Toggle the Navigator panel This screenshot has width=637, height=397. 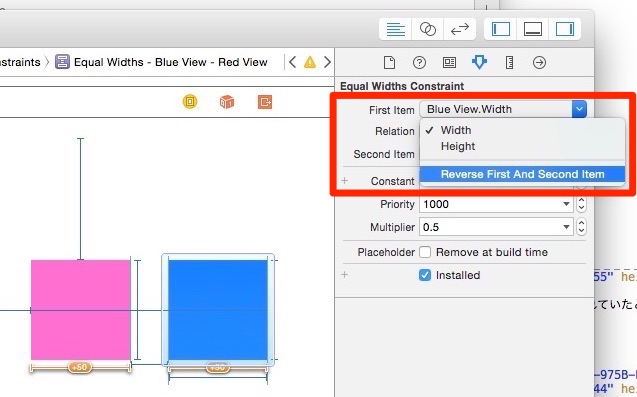coord(500,29)
